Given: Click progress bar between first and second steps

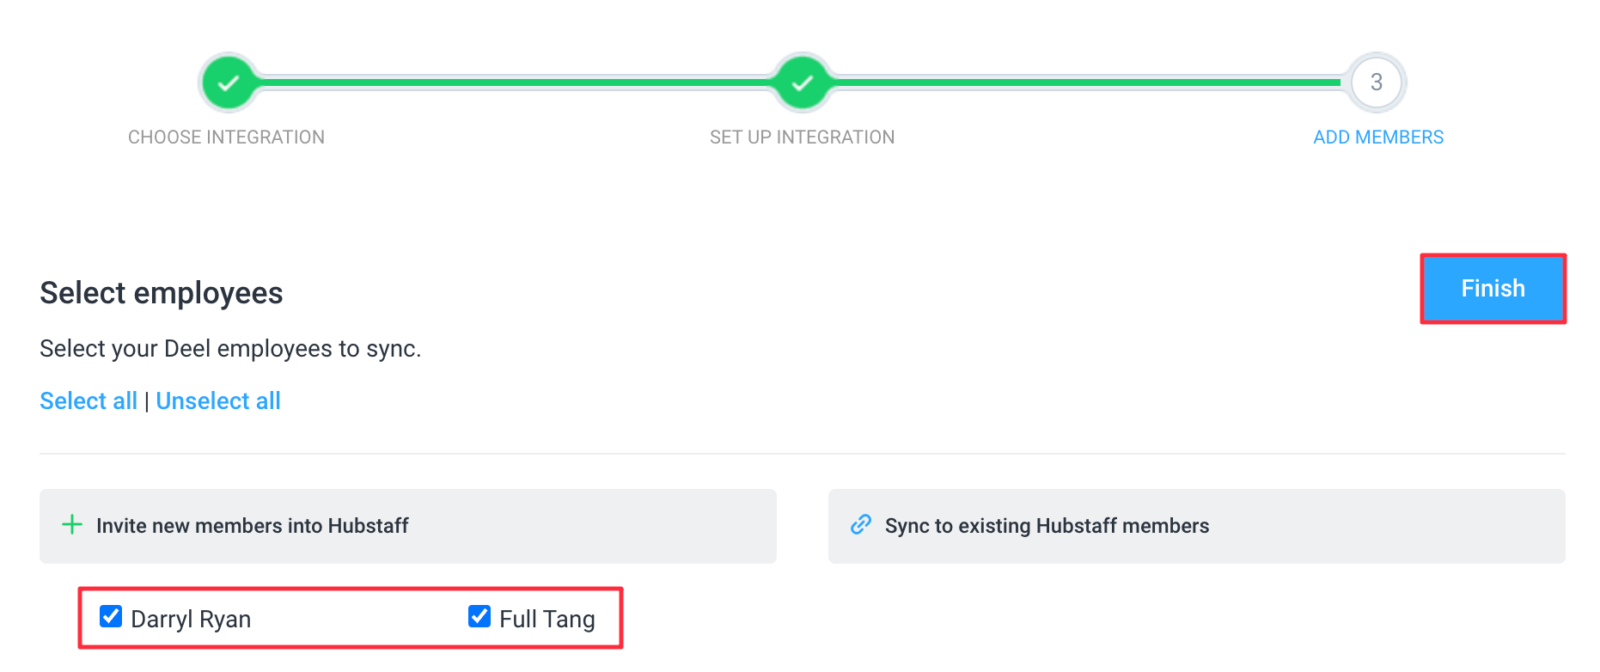Looking at the screenshot, I should 514,82.
